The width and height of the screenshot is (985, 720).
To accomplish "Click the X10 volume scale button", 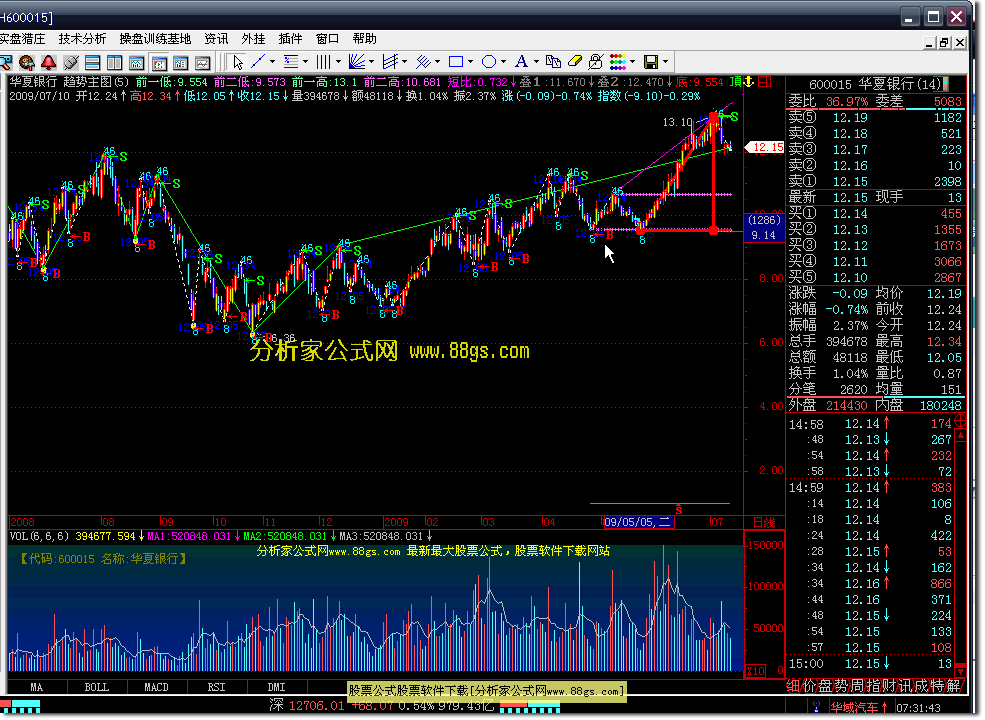I will click(756, 671).
